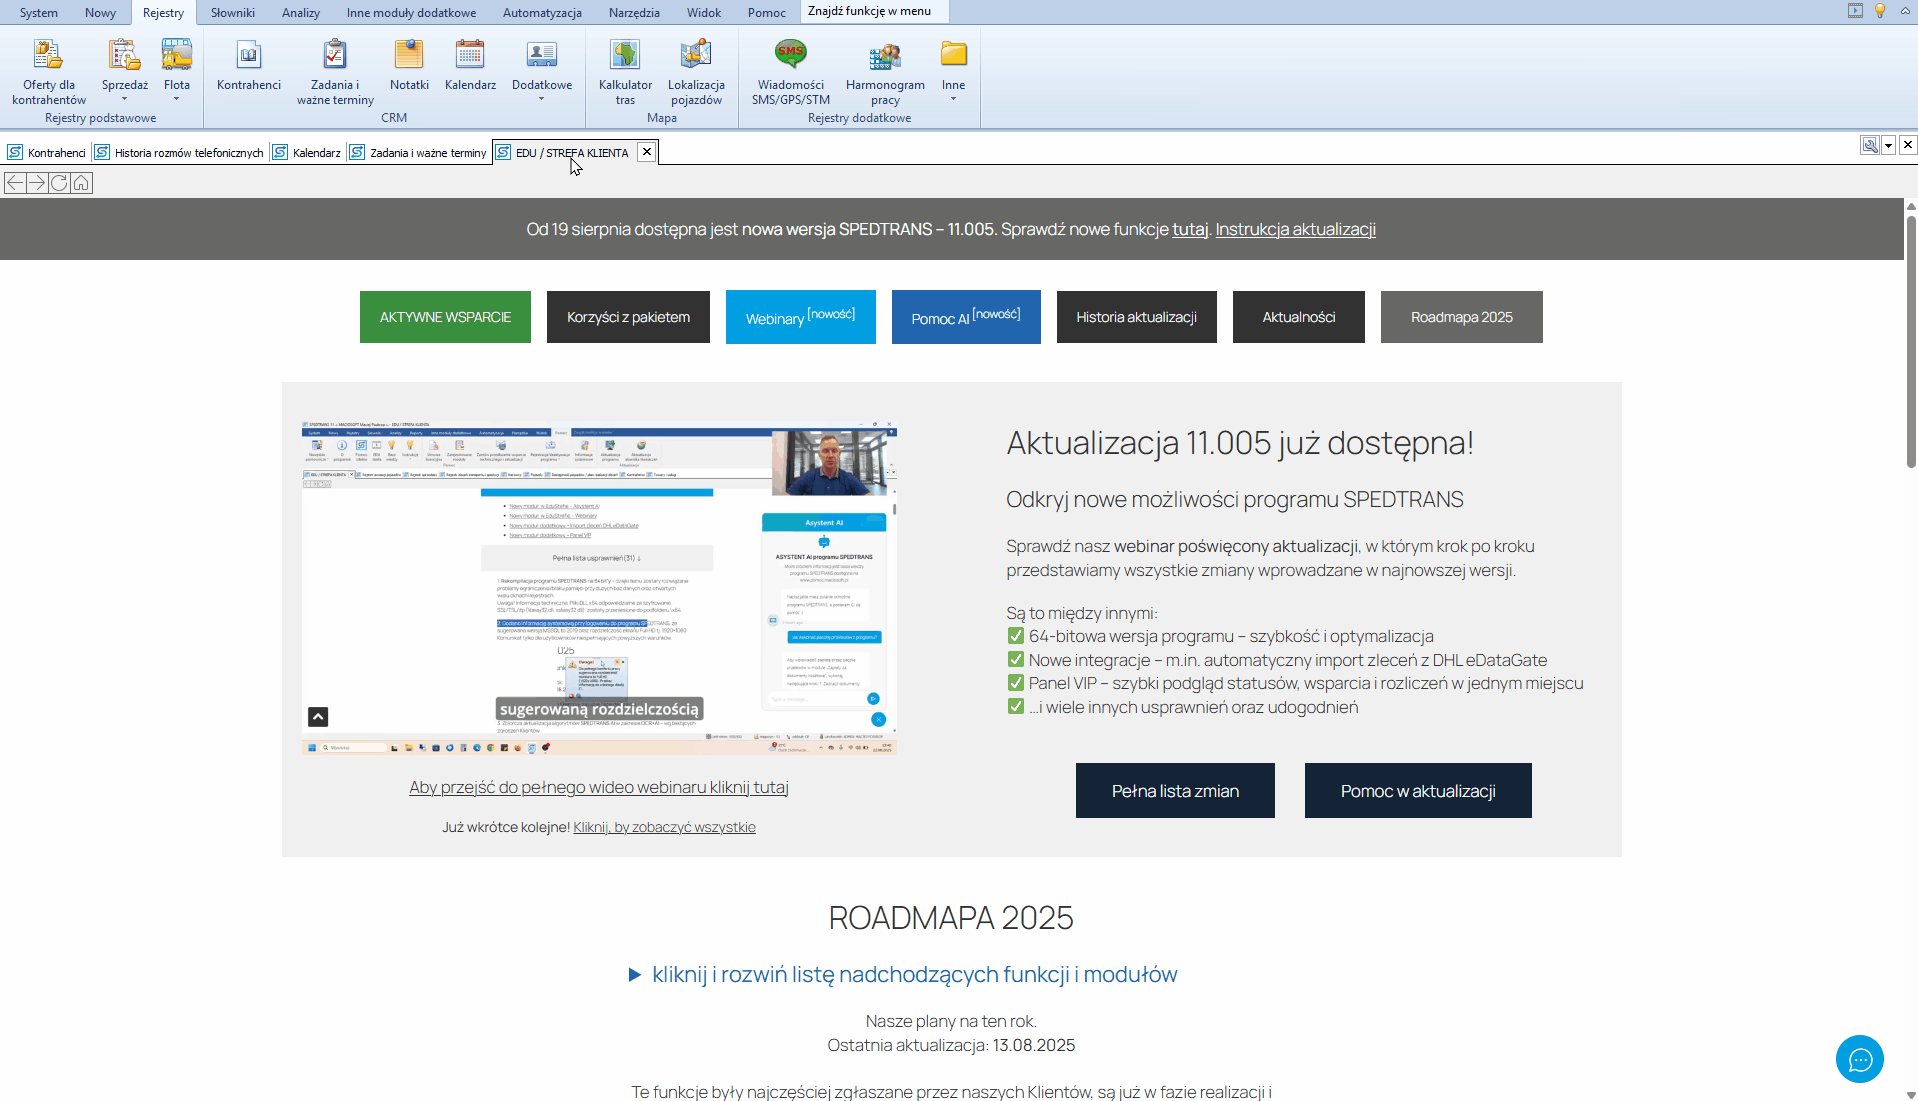Viewport: 1918px width, 1101px height.
Task: Open the chat bubble widget
Action: click(1859, 1059)
